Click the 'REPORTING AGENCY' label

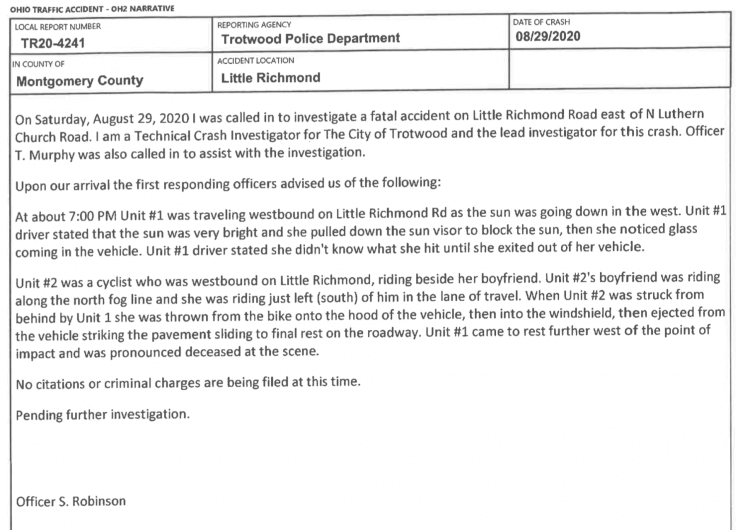pos(254,25)
